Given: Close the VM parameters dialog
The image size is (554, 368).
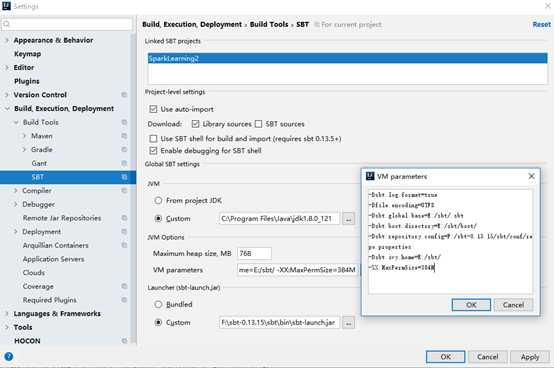Looking at the screenshot, I should pos(531,176).
